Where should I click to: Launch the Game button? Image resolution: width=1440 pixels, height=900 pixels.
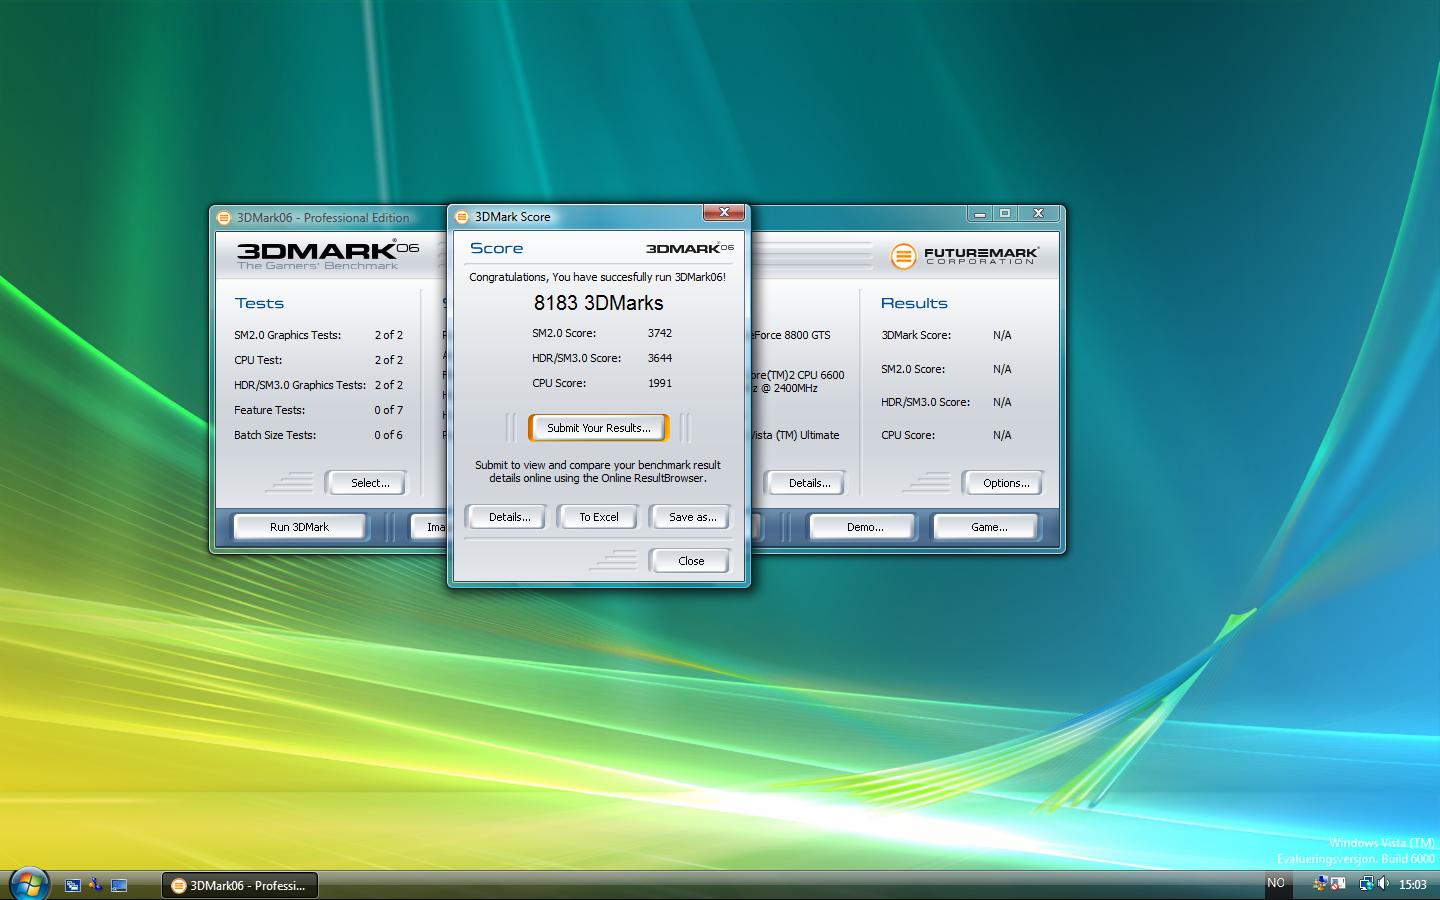click(x=988, y=527)
